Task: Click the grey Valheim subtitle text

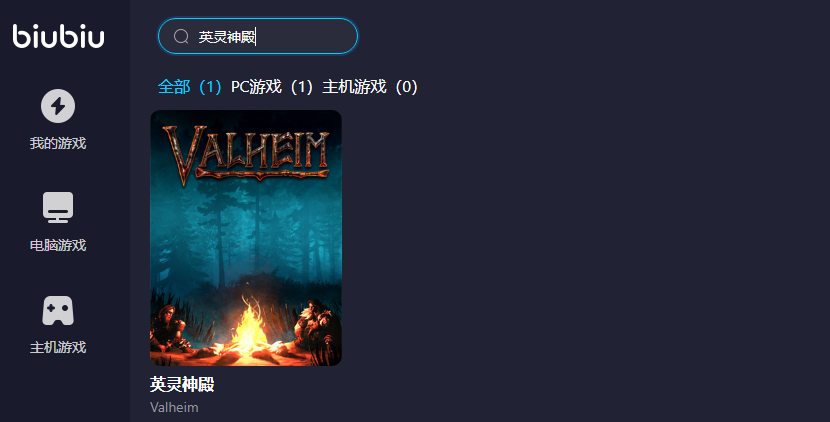Action: (x=174, y=408)
